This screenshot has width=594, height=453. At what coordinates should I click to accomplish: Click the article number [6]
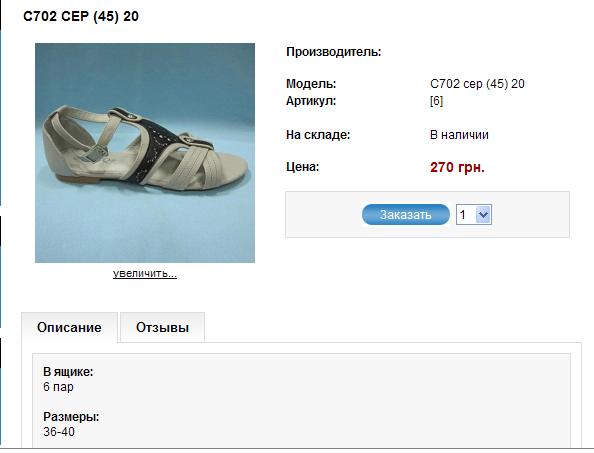436,101
